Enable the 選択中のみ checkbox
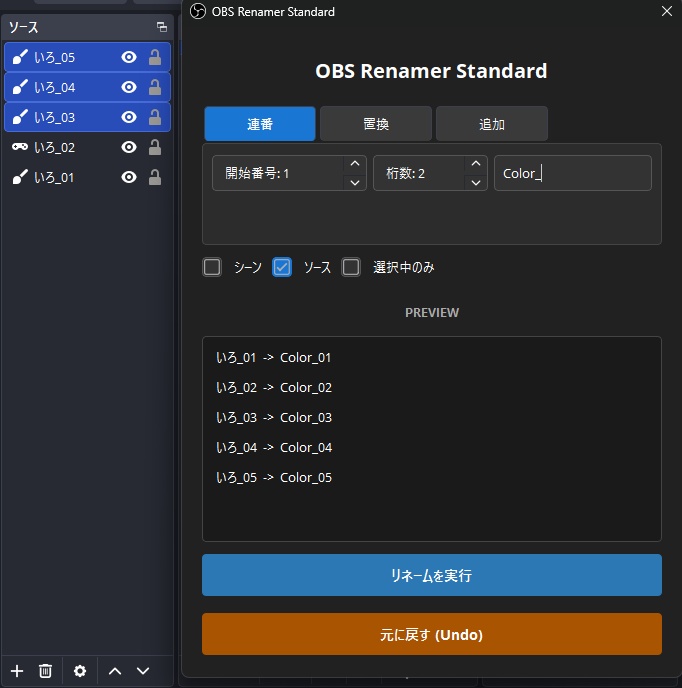The width and height of the screenshot is (682, 688). point(351,267)
